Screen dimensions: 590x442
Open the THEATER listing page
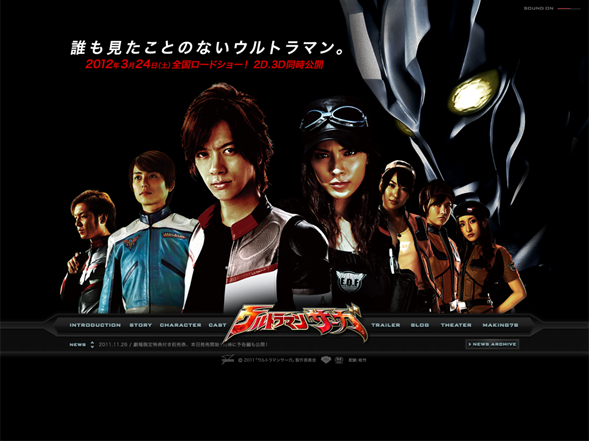coord(456,325)
